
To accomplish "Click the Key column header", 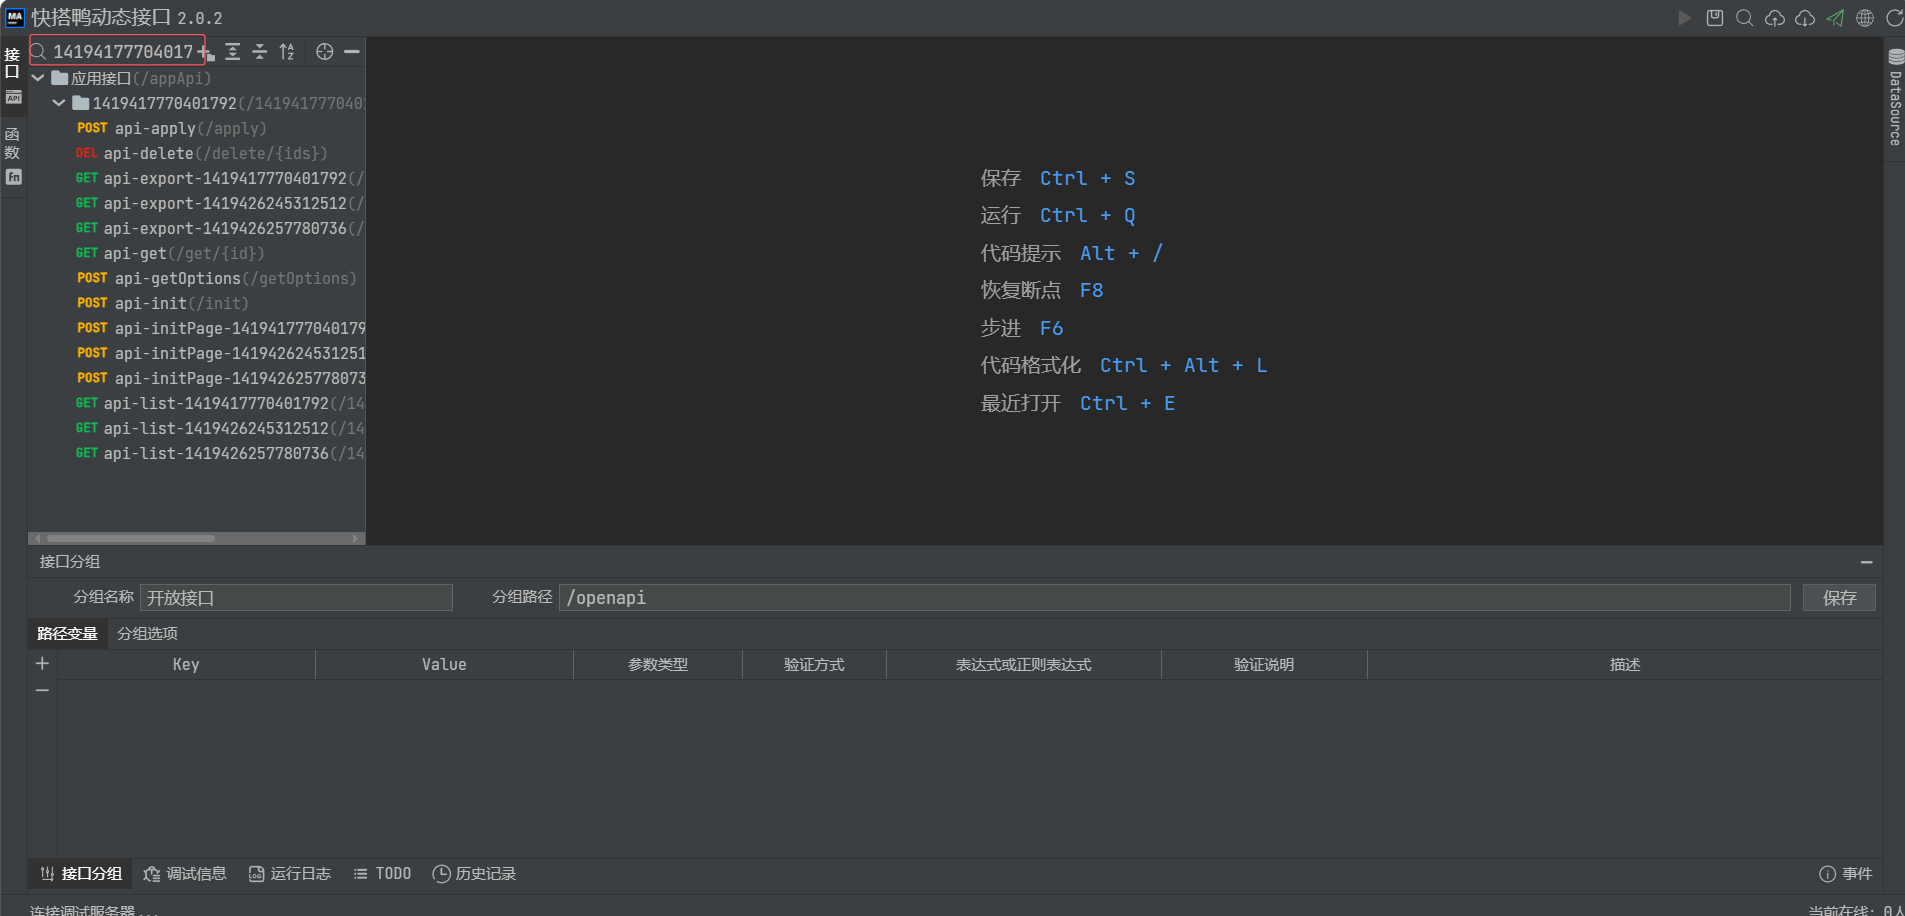I will (186, 665).
